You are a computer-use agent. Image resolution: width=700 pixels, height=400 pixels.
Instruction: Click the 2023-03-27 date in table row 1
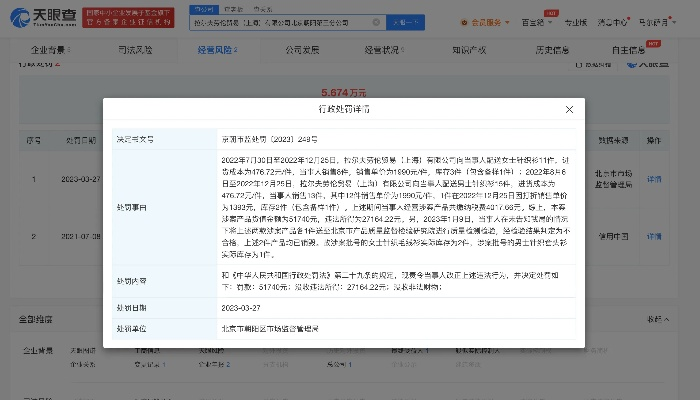(x=81, y=179)
